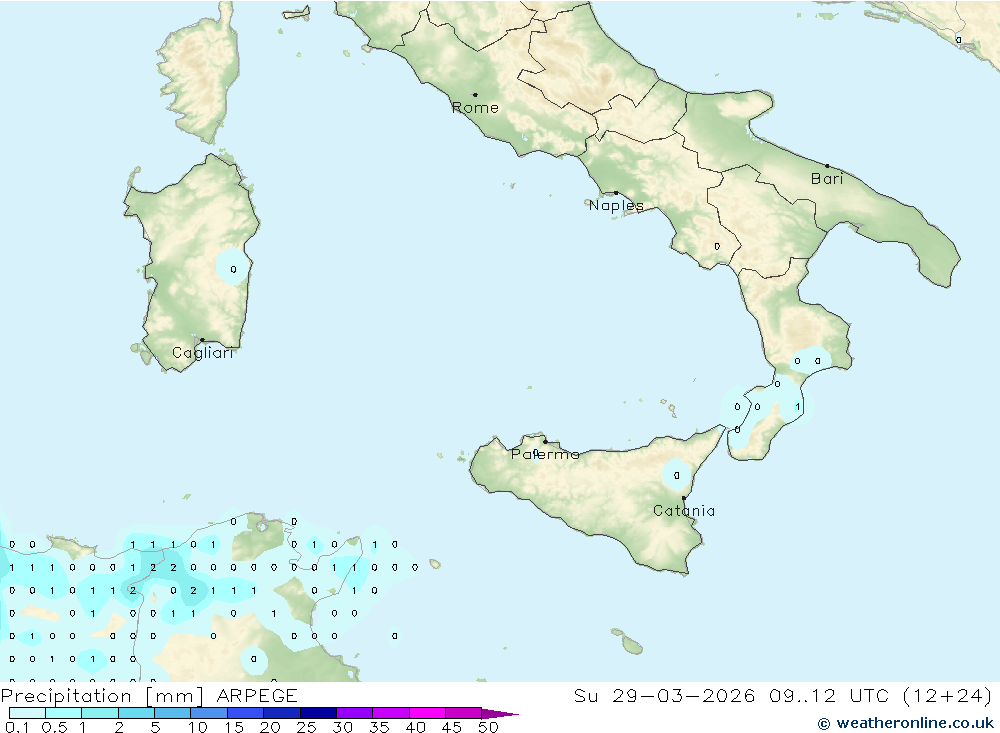Click the 1 precipitation value over Calabria
Viewport: 1000px width, 733px height.
pos(797,407)
